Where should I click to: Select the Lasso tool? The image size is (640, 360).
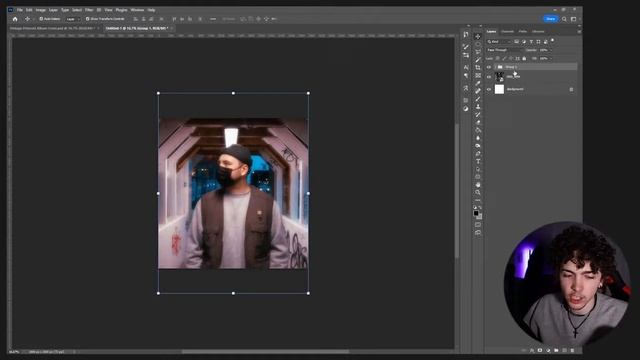click(478, 52)
